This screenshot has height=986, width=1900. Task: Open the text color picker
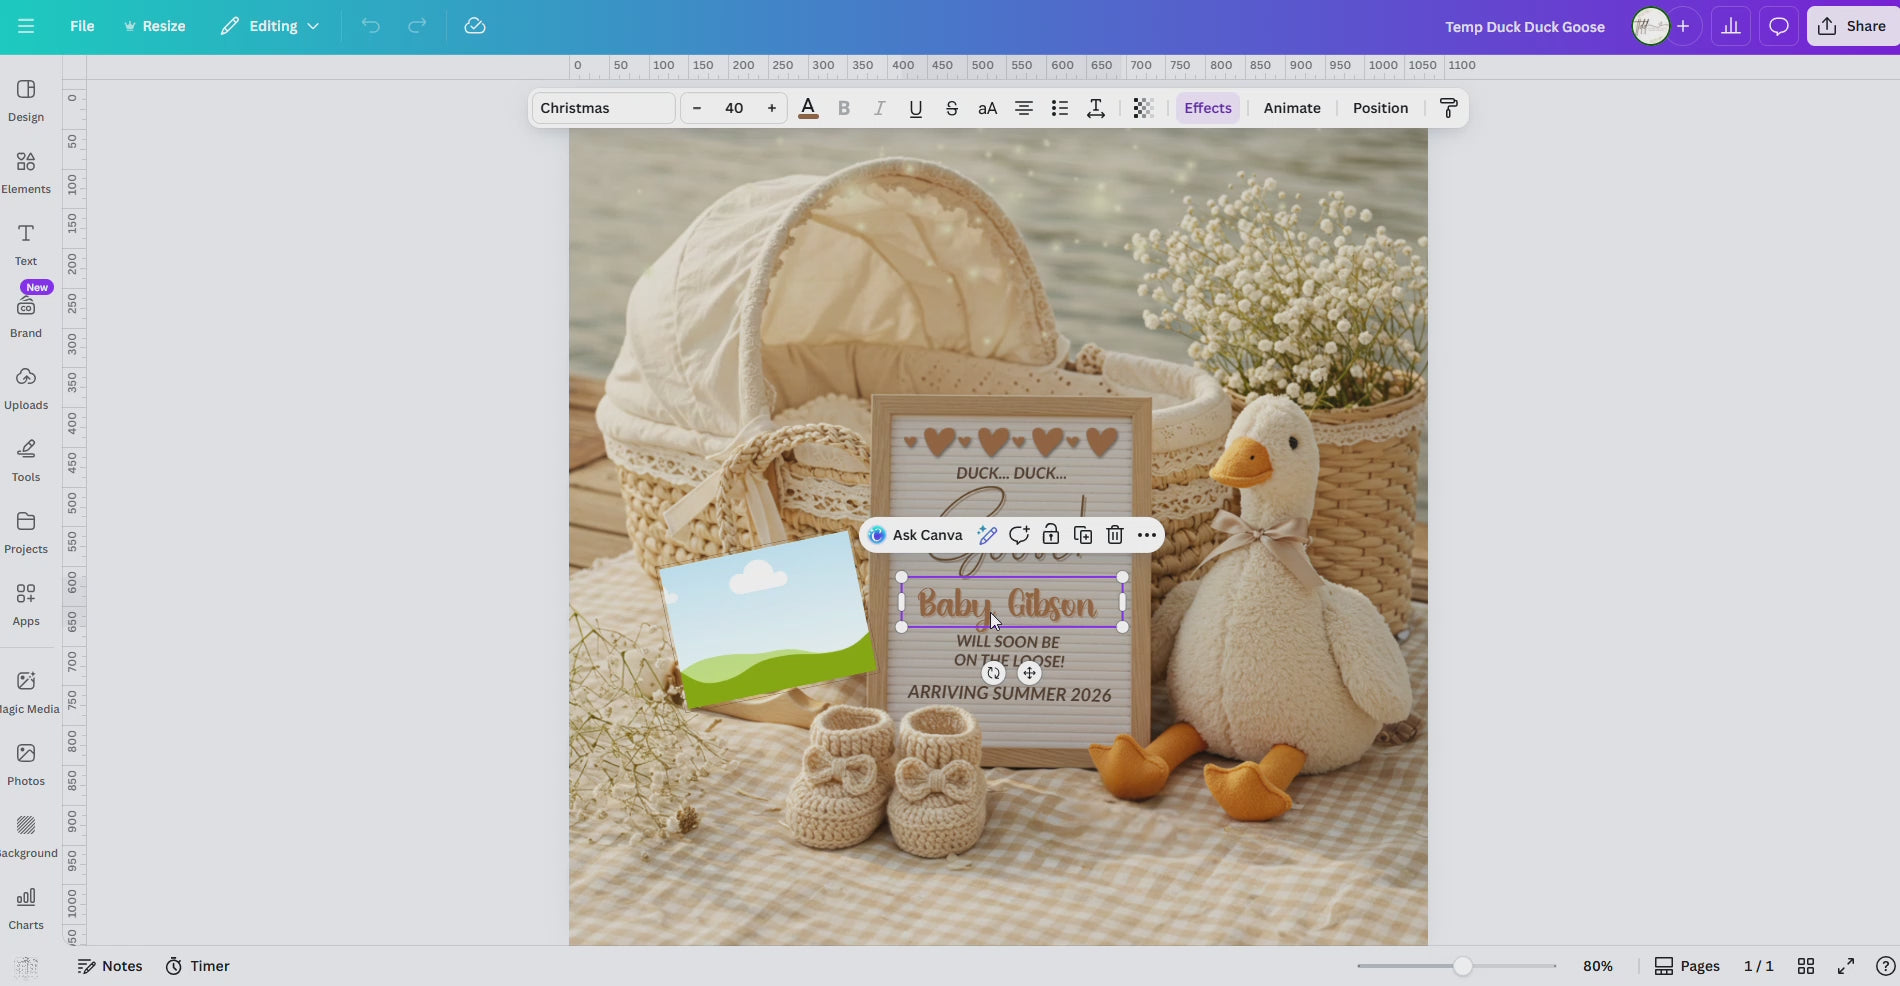[x=808, y=108]
